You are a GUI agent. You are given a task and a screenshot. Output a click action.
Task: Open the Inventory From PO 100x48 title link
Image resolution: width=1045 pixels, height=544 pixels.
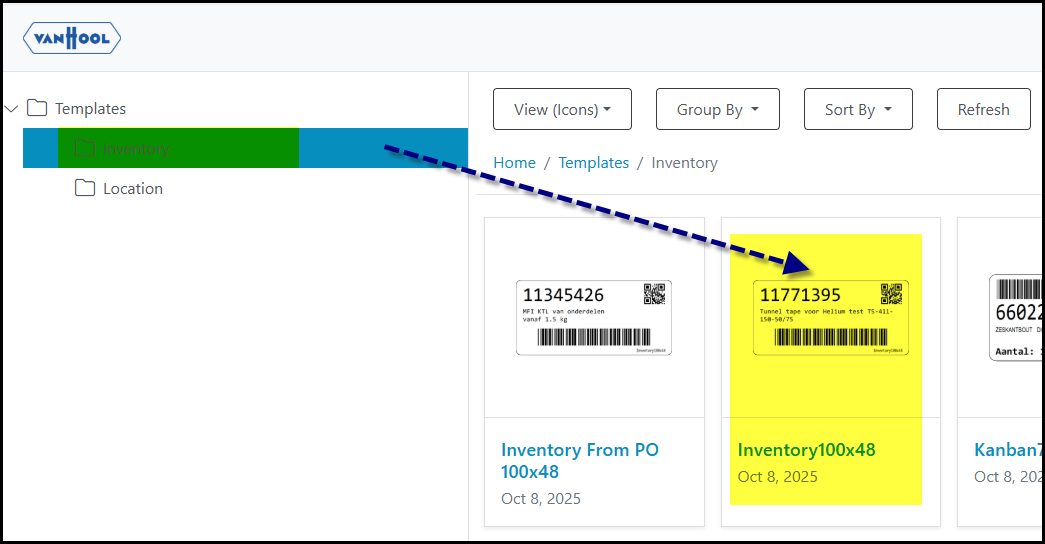point(579,460)
